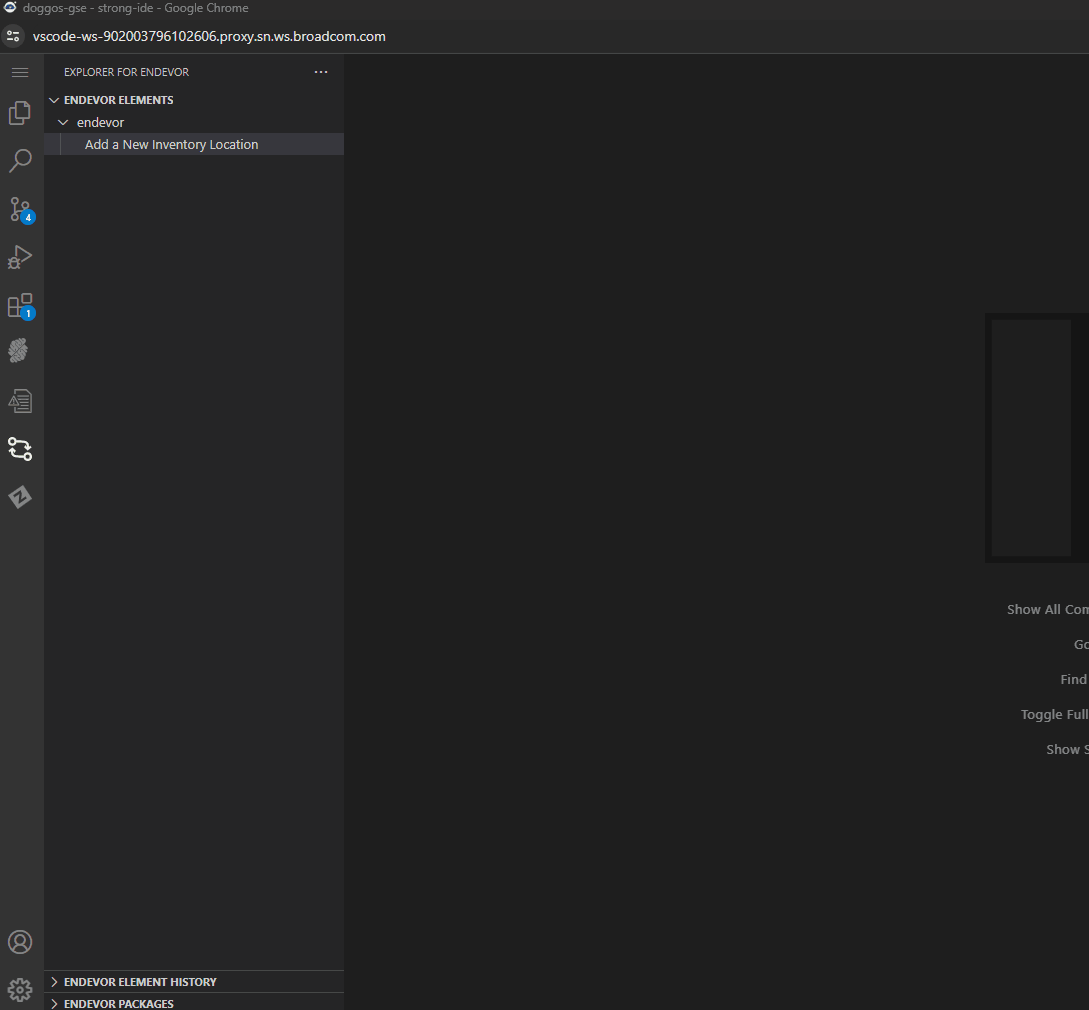Collapse the endevor tree node
This screenshot has height=1010, width=1089.
tap(64, 122)
